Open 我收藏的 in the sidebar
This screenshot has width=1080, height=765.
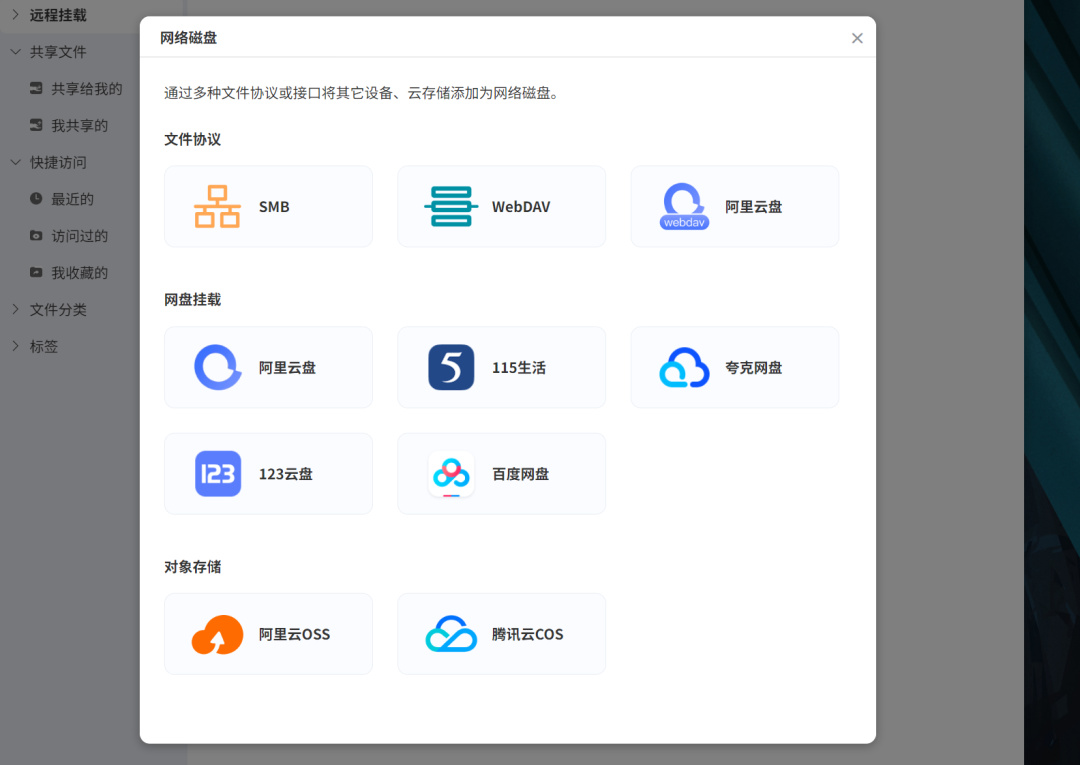(x=79, y=273)
